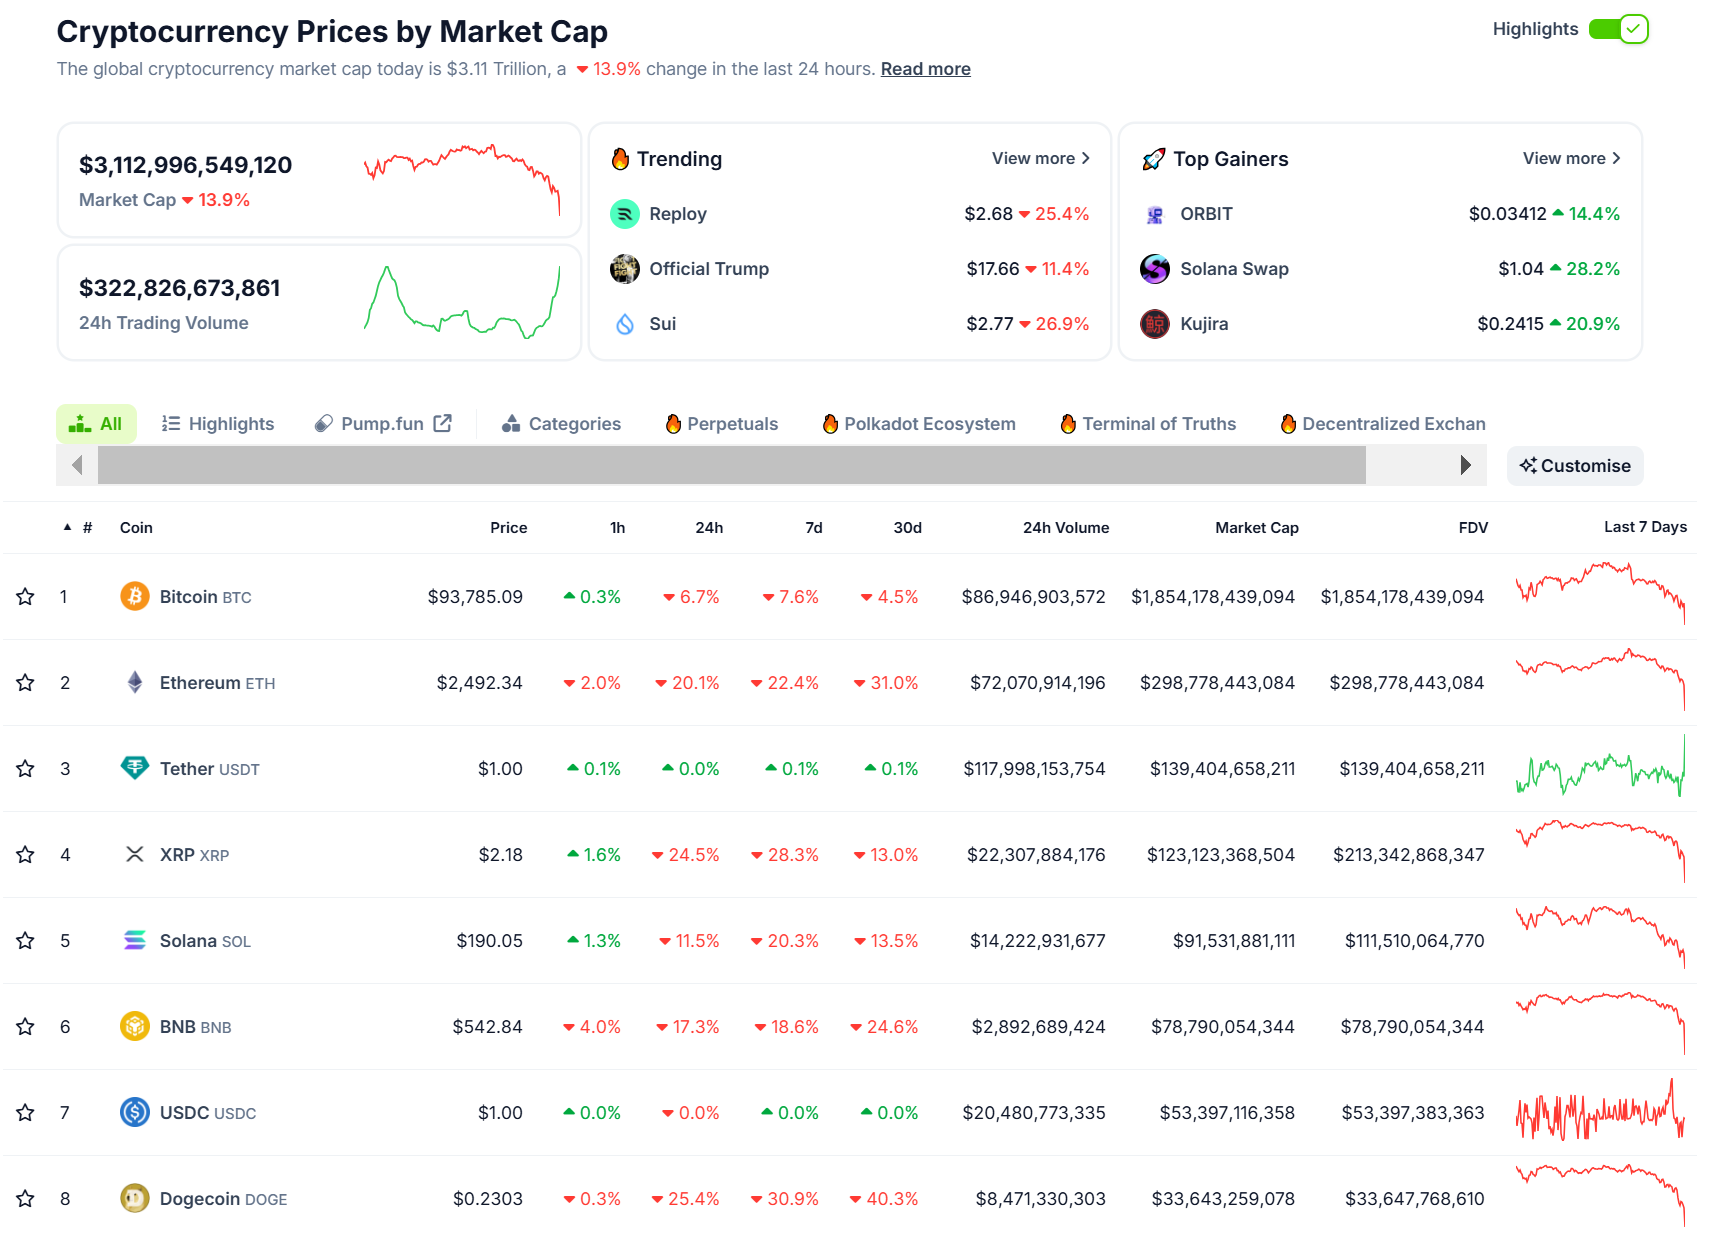
Task: Favorite Tether with its star
Action: click(26, 769)
